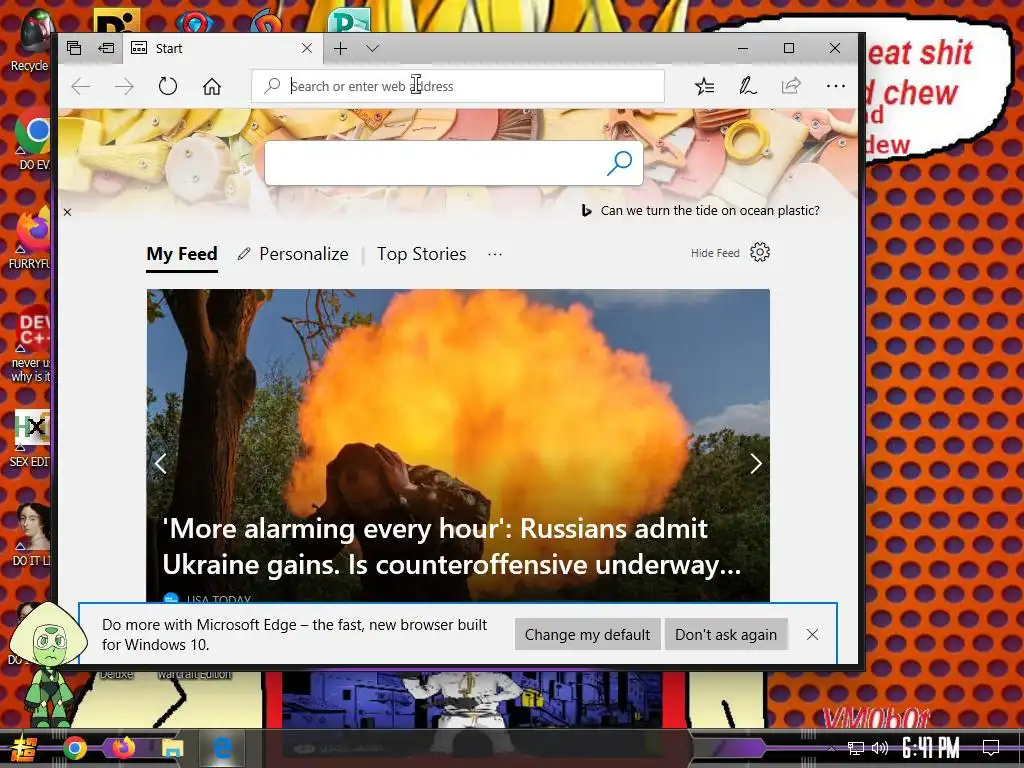The width and height of the screenshot is (1024, 768).
Task: Click Don't ask again button
Action: point(726,635)
